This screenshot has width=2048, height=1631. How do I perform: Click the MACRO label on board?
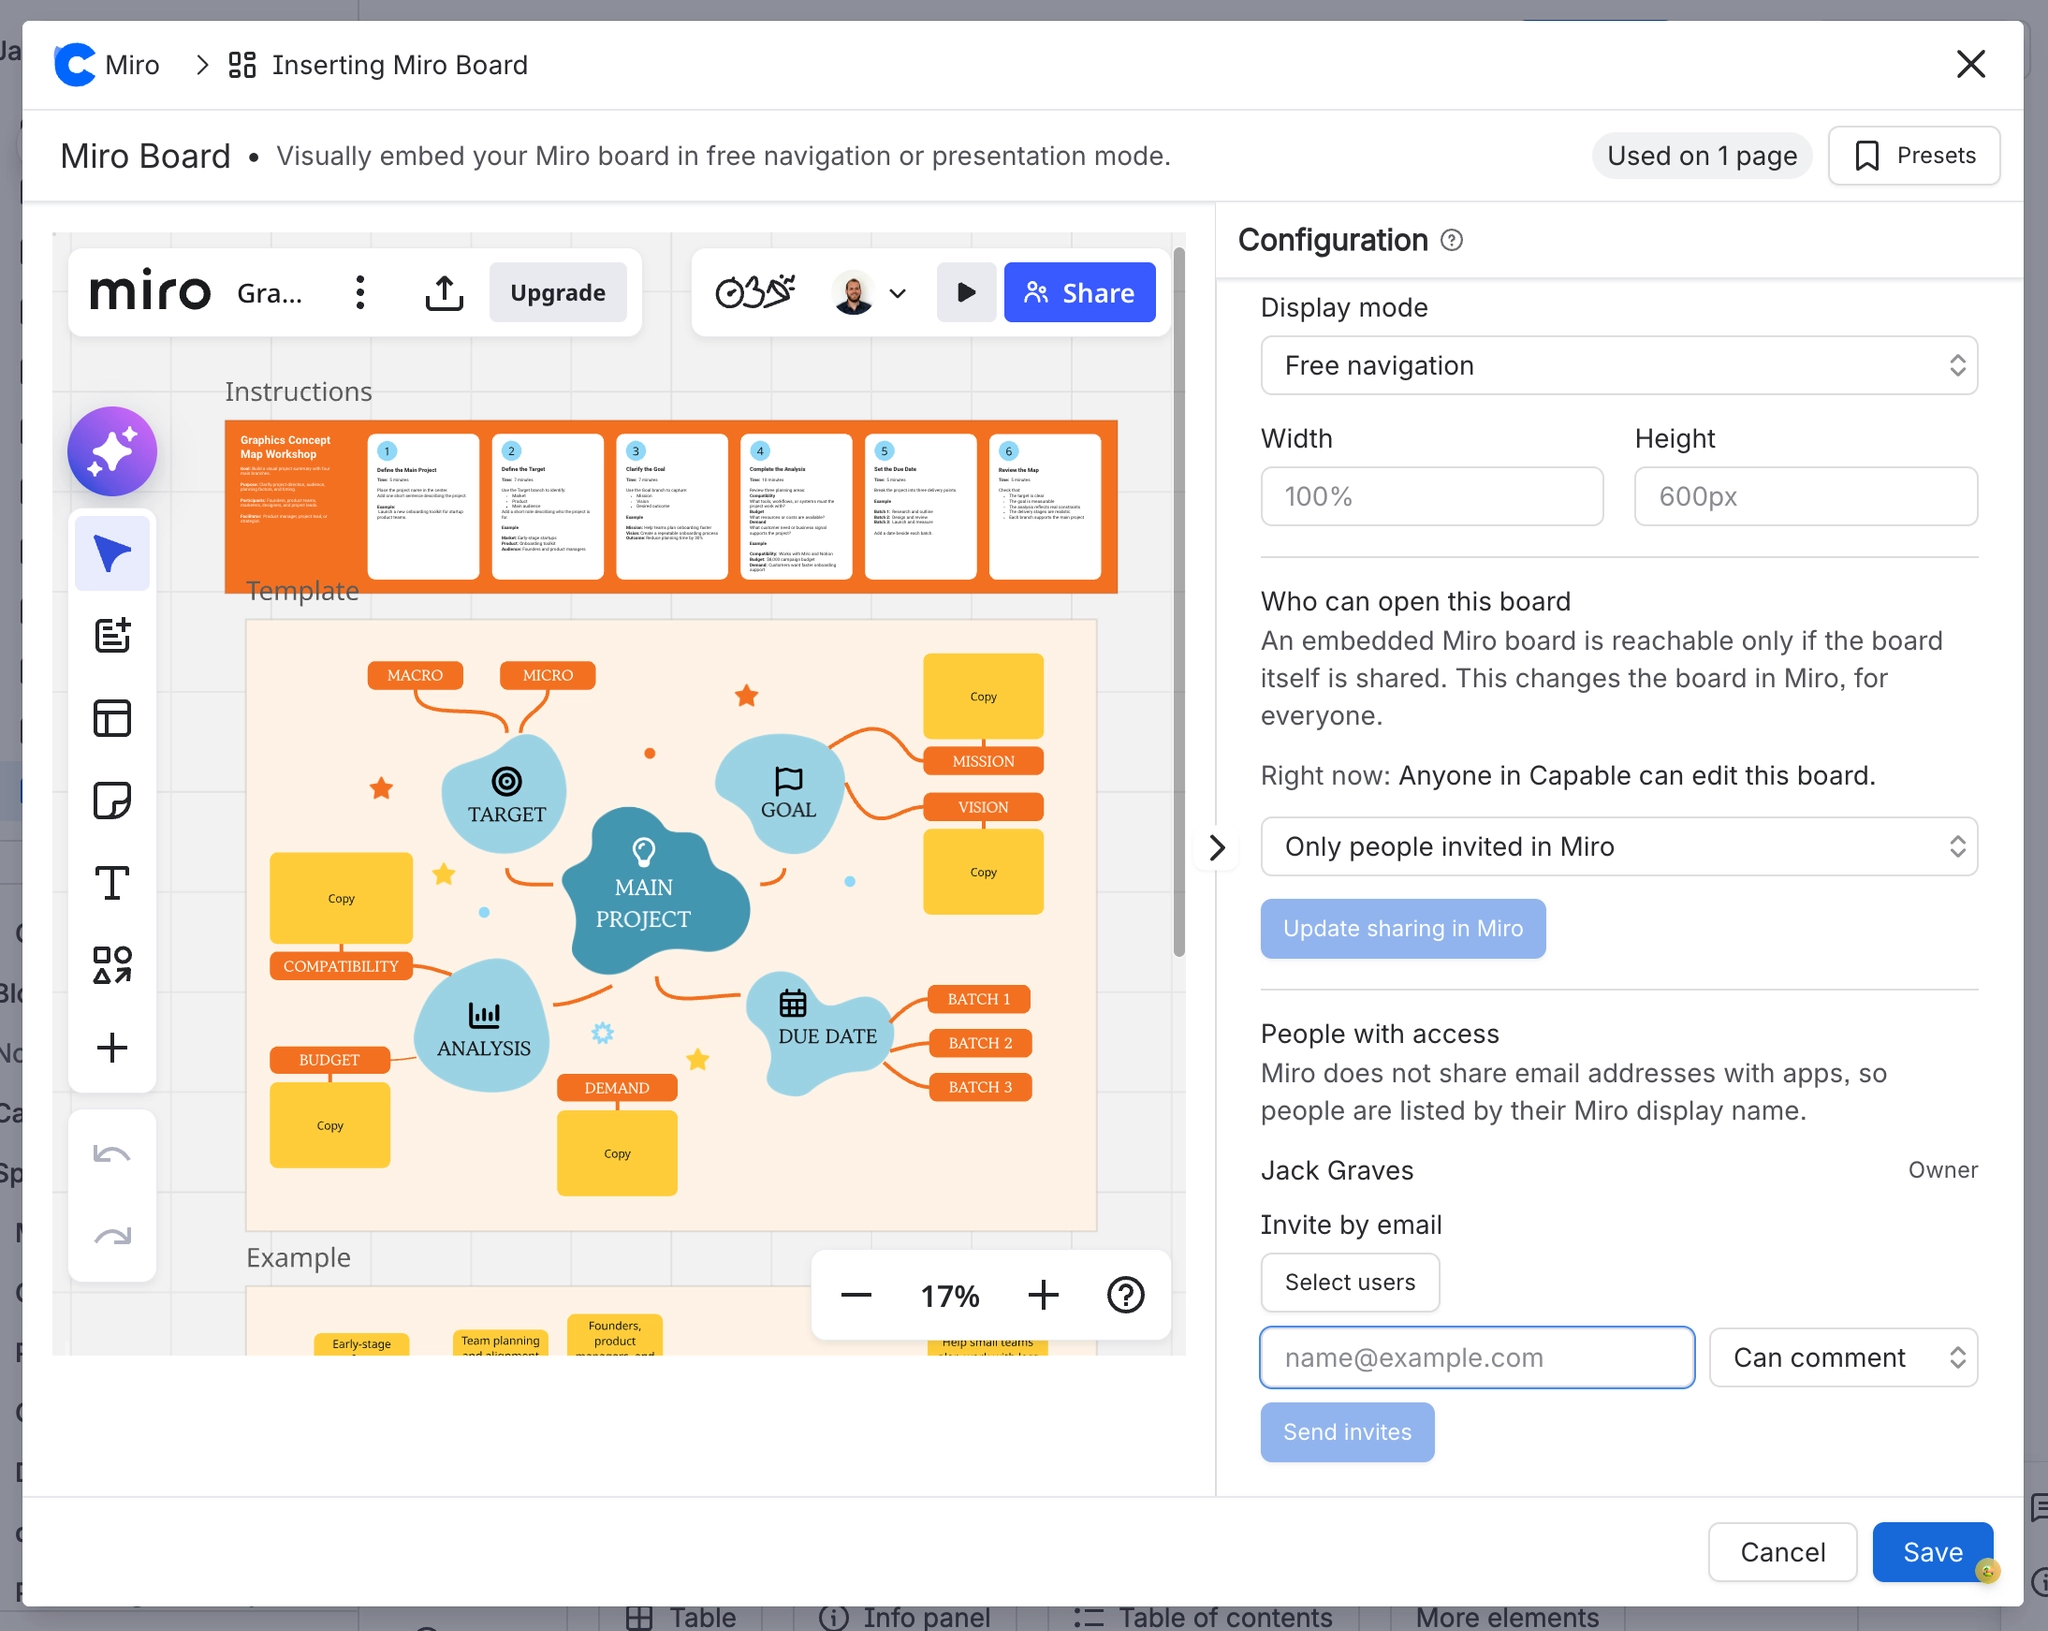click(x=415, y=675)
